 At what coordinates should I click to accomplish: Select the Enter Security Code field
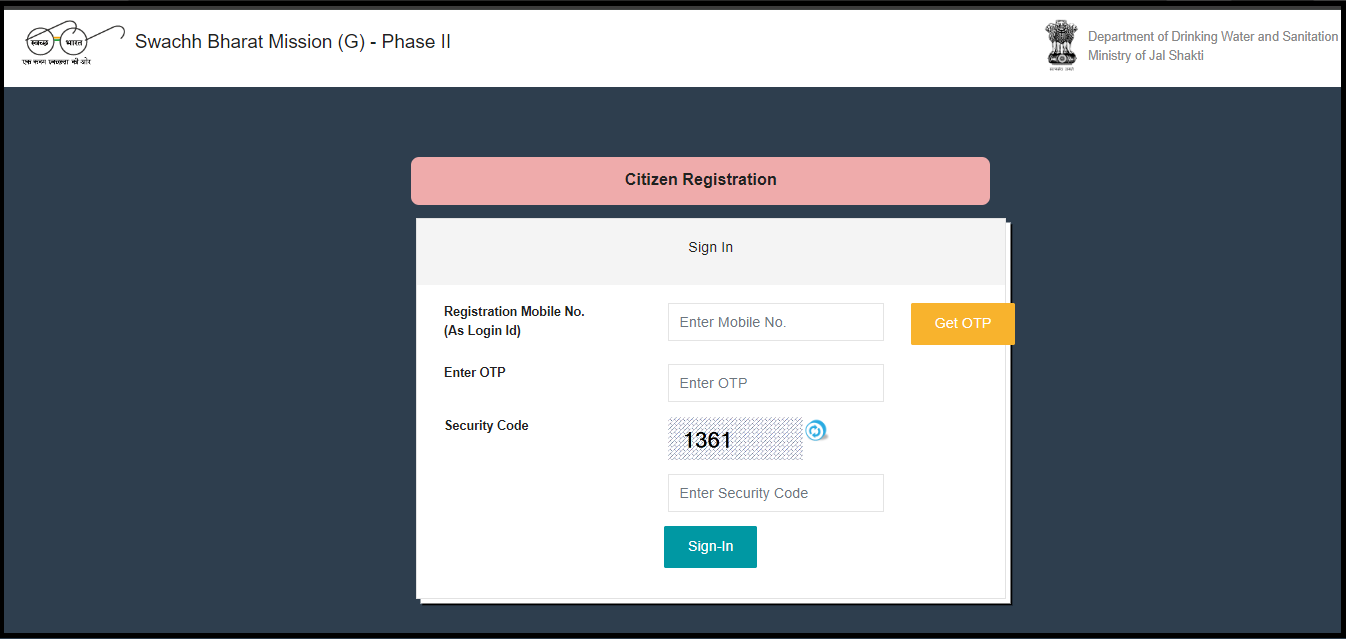[x=776, y=493]
